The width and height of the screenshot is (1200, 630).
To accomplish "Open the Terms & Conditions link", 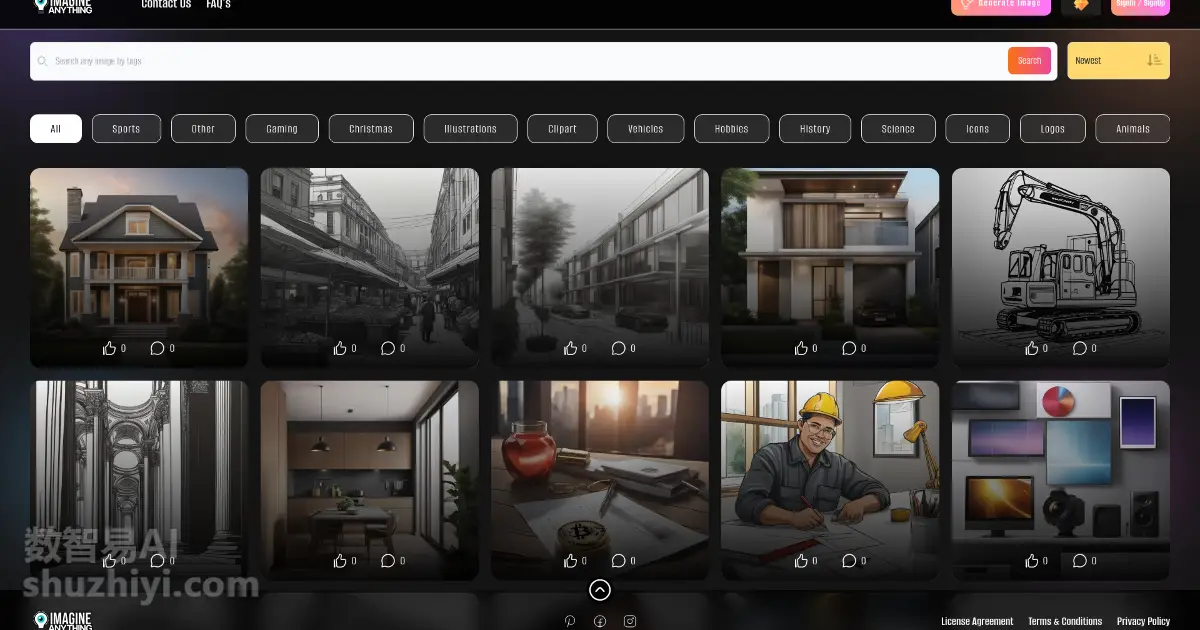I will [1065, 622].
